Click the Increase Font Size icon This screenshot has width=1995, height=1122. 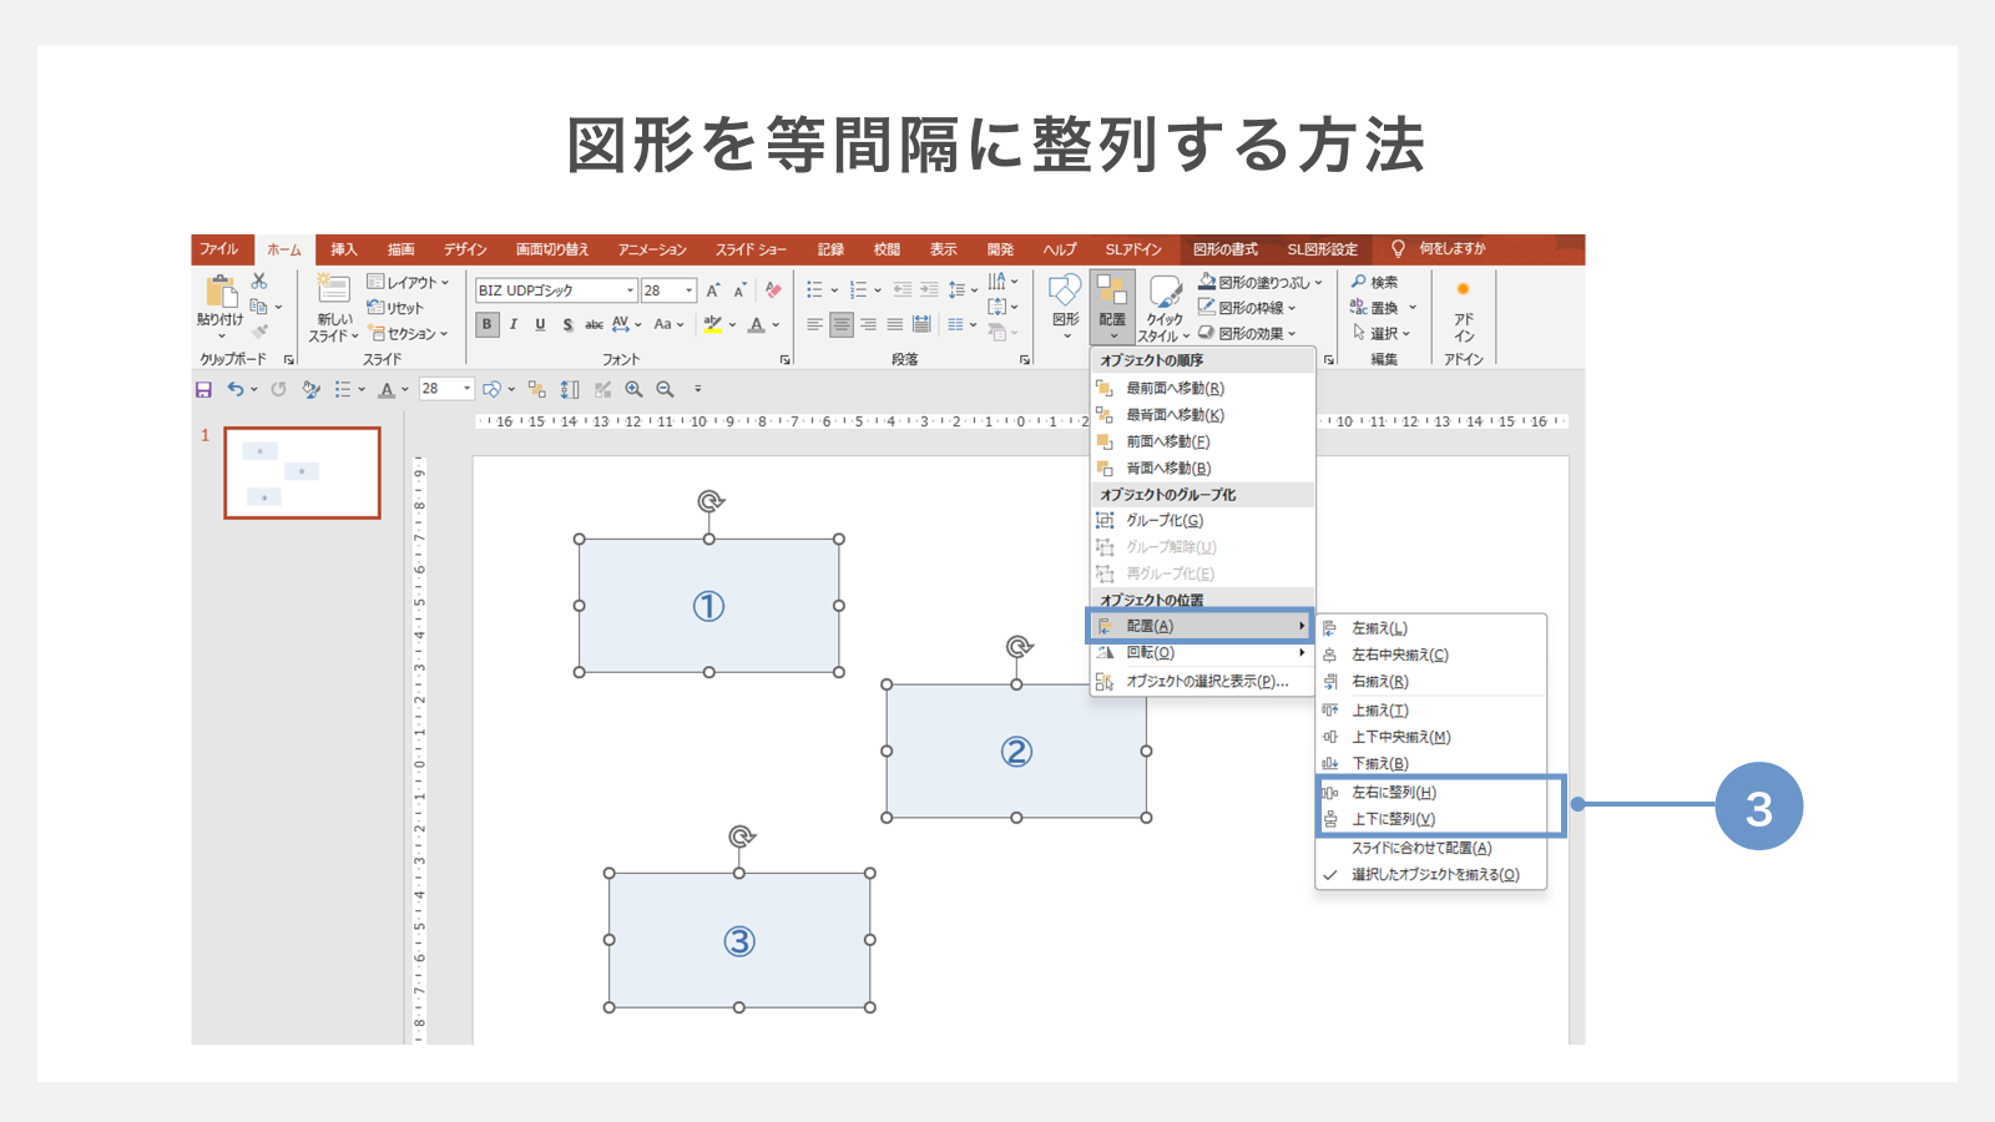coord(713,290)
